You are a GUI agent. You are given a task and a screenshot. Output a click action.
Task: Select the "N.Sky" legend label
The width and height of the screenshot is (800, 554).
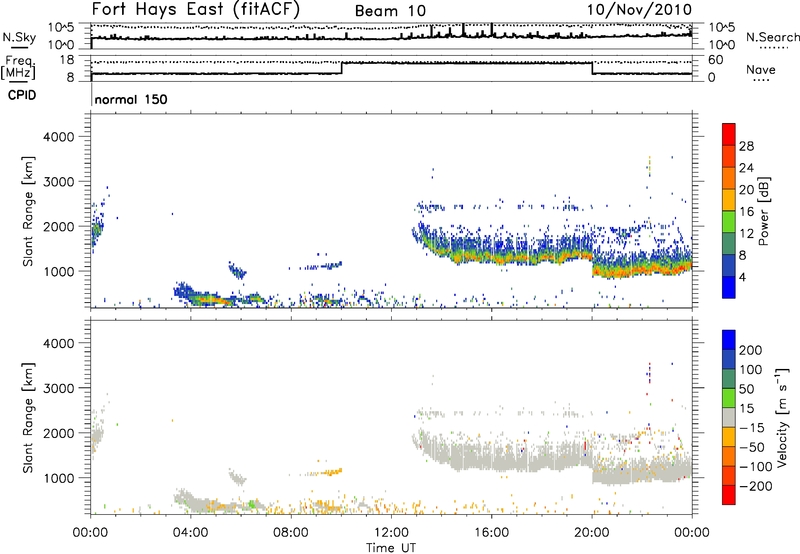tap(19, 37)
